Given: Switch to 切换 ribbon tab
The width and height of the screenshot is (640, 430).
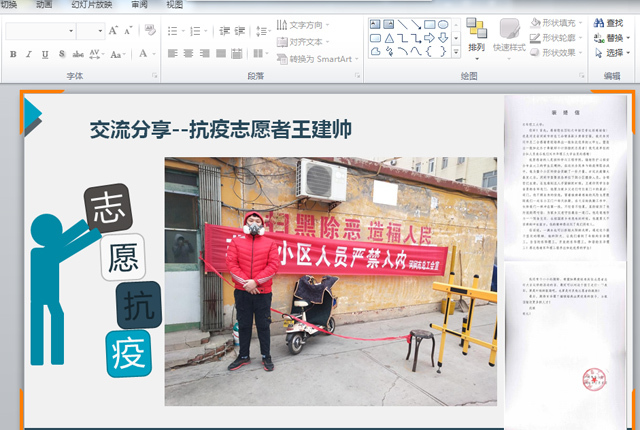Looking at the screenshot, I should (x=9, y=4).
